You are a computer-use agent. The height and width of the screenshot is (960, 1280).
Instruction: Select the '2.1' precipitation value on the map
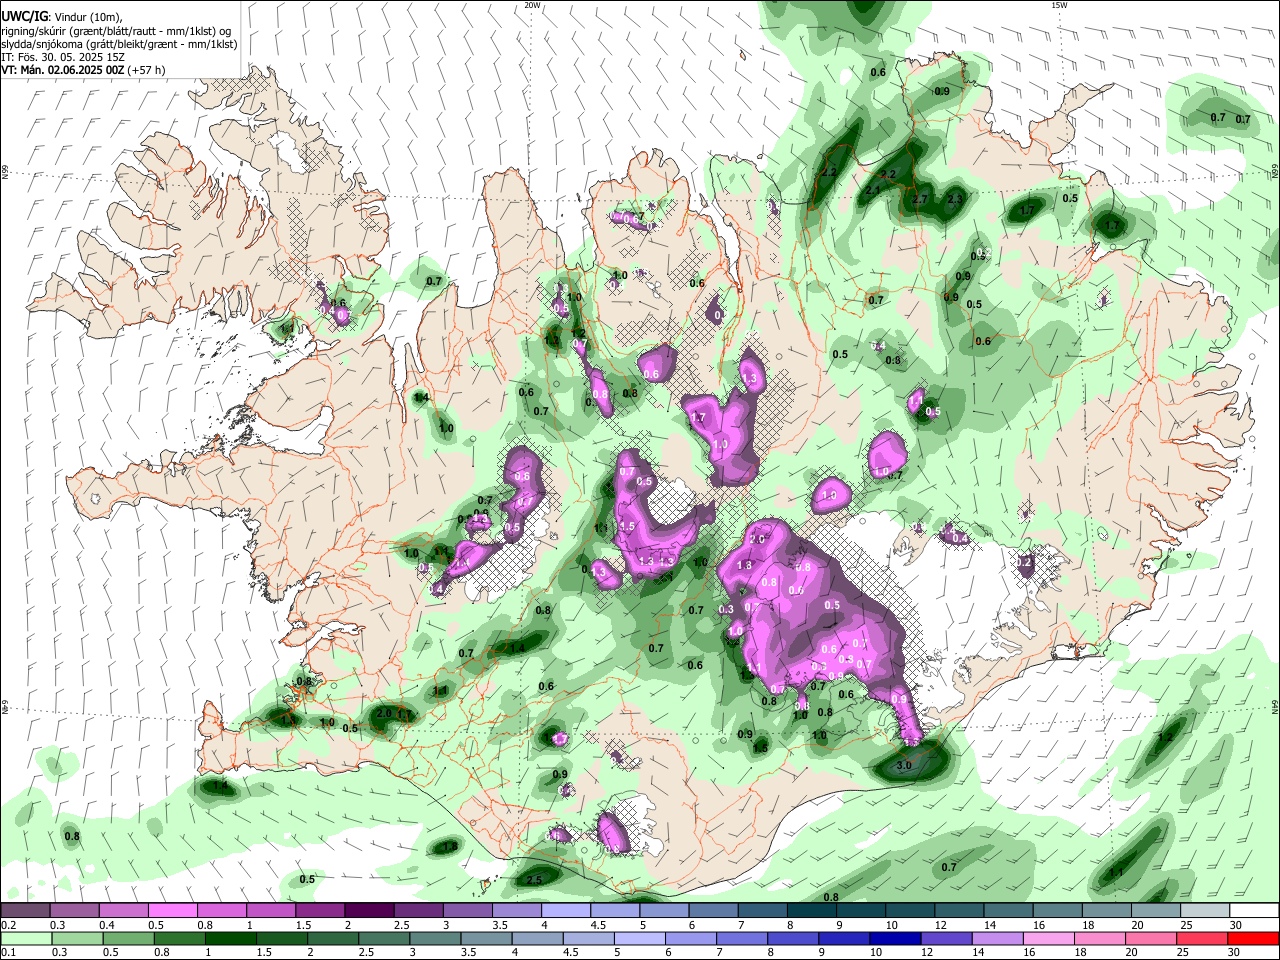[873, 190]
